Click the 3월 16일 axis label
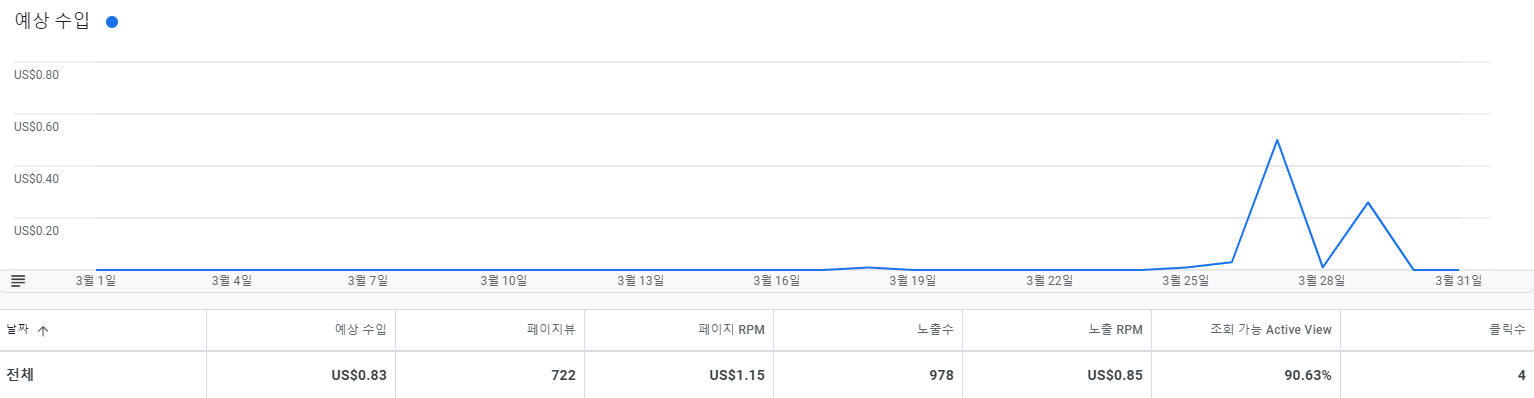 point(777,281)
